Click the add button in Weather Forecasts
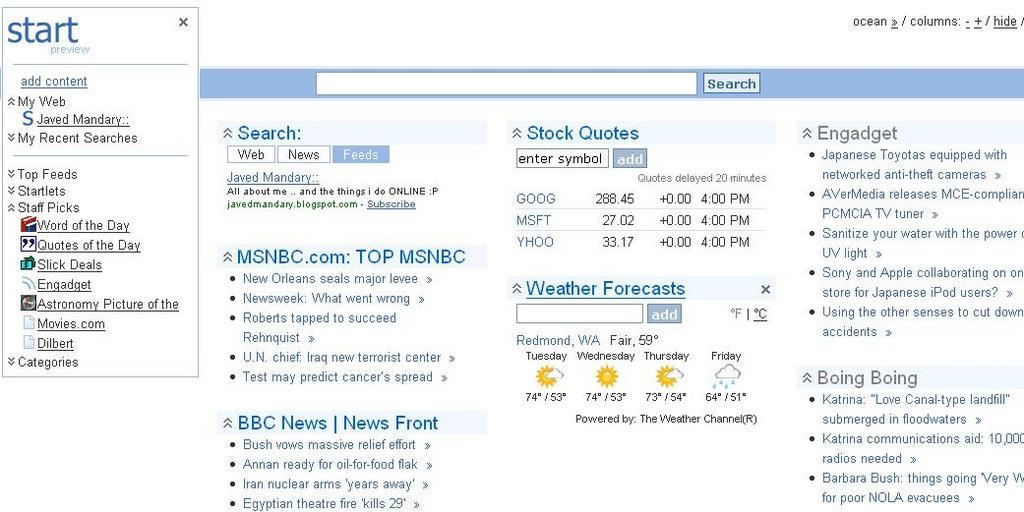The image size is (1024, 512). 664,314
